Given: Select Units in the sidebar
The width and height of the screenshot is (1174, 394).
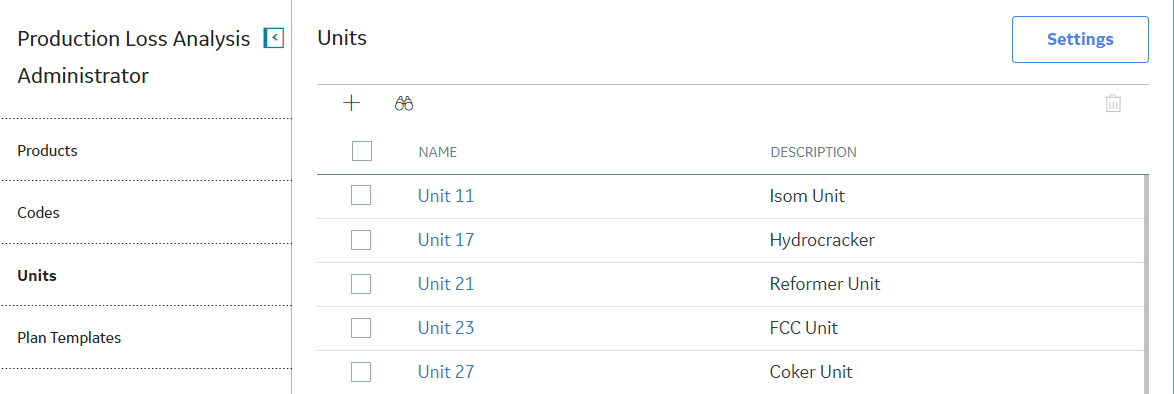Looking at the screenshot, I should [37, 276].
